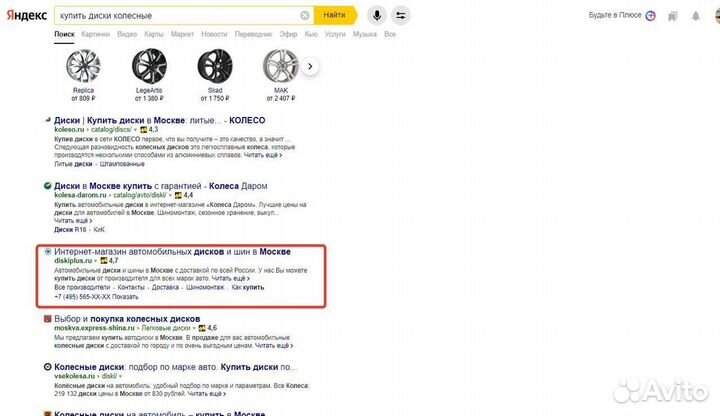Click the 4,6 rating badge for express-shina
Screen dimensions: 720x416
coord(208,328)
